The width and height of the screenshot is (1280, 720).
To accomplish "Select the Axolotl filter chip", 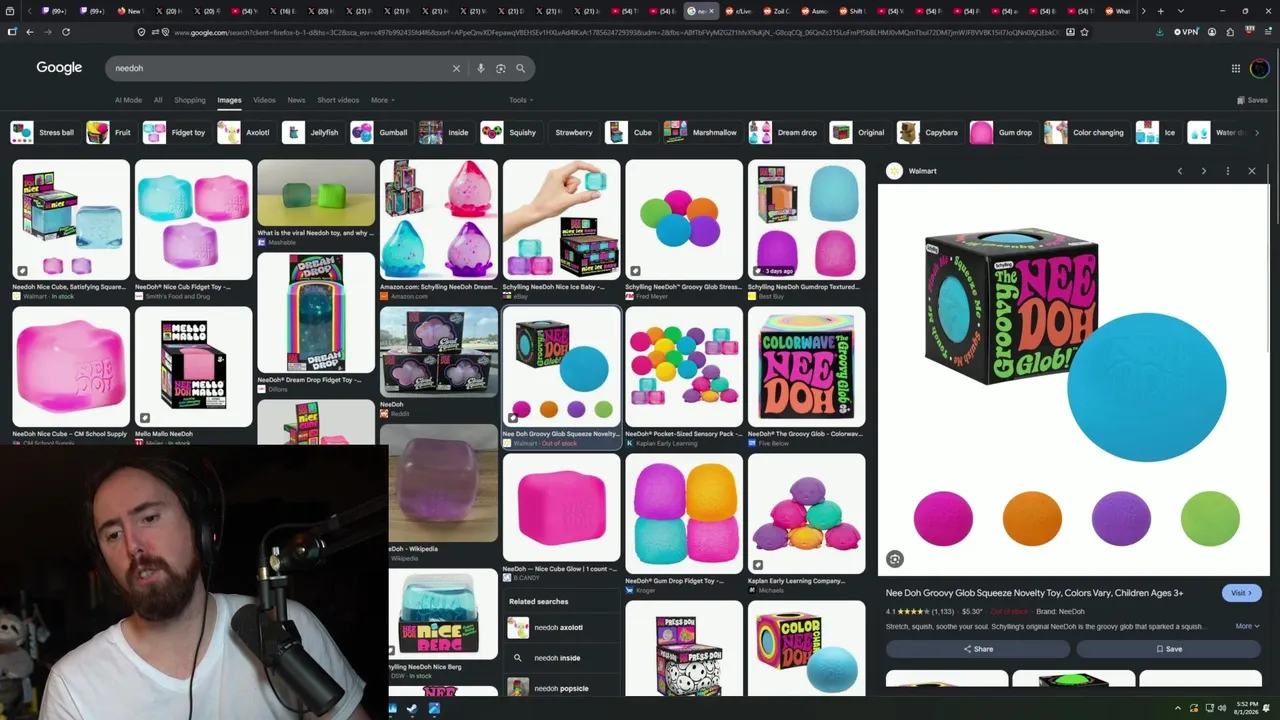I will (245, 132).
